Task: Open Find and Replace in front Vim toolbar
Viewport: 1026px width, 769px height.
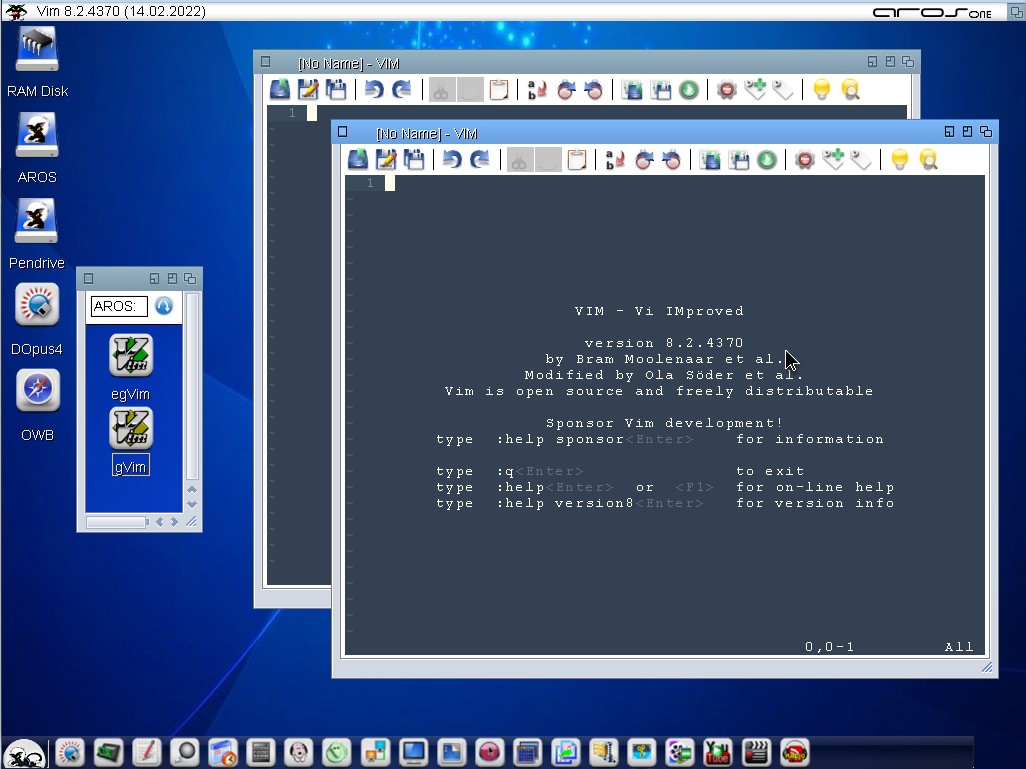Action: 616,160
